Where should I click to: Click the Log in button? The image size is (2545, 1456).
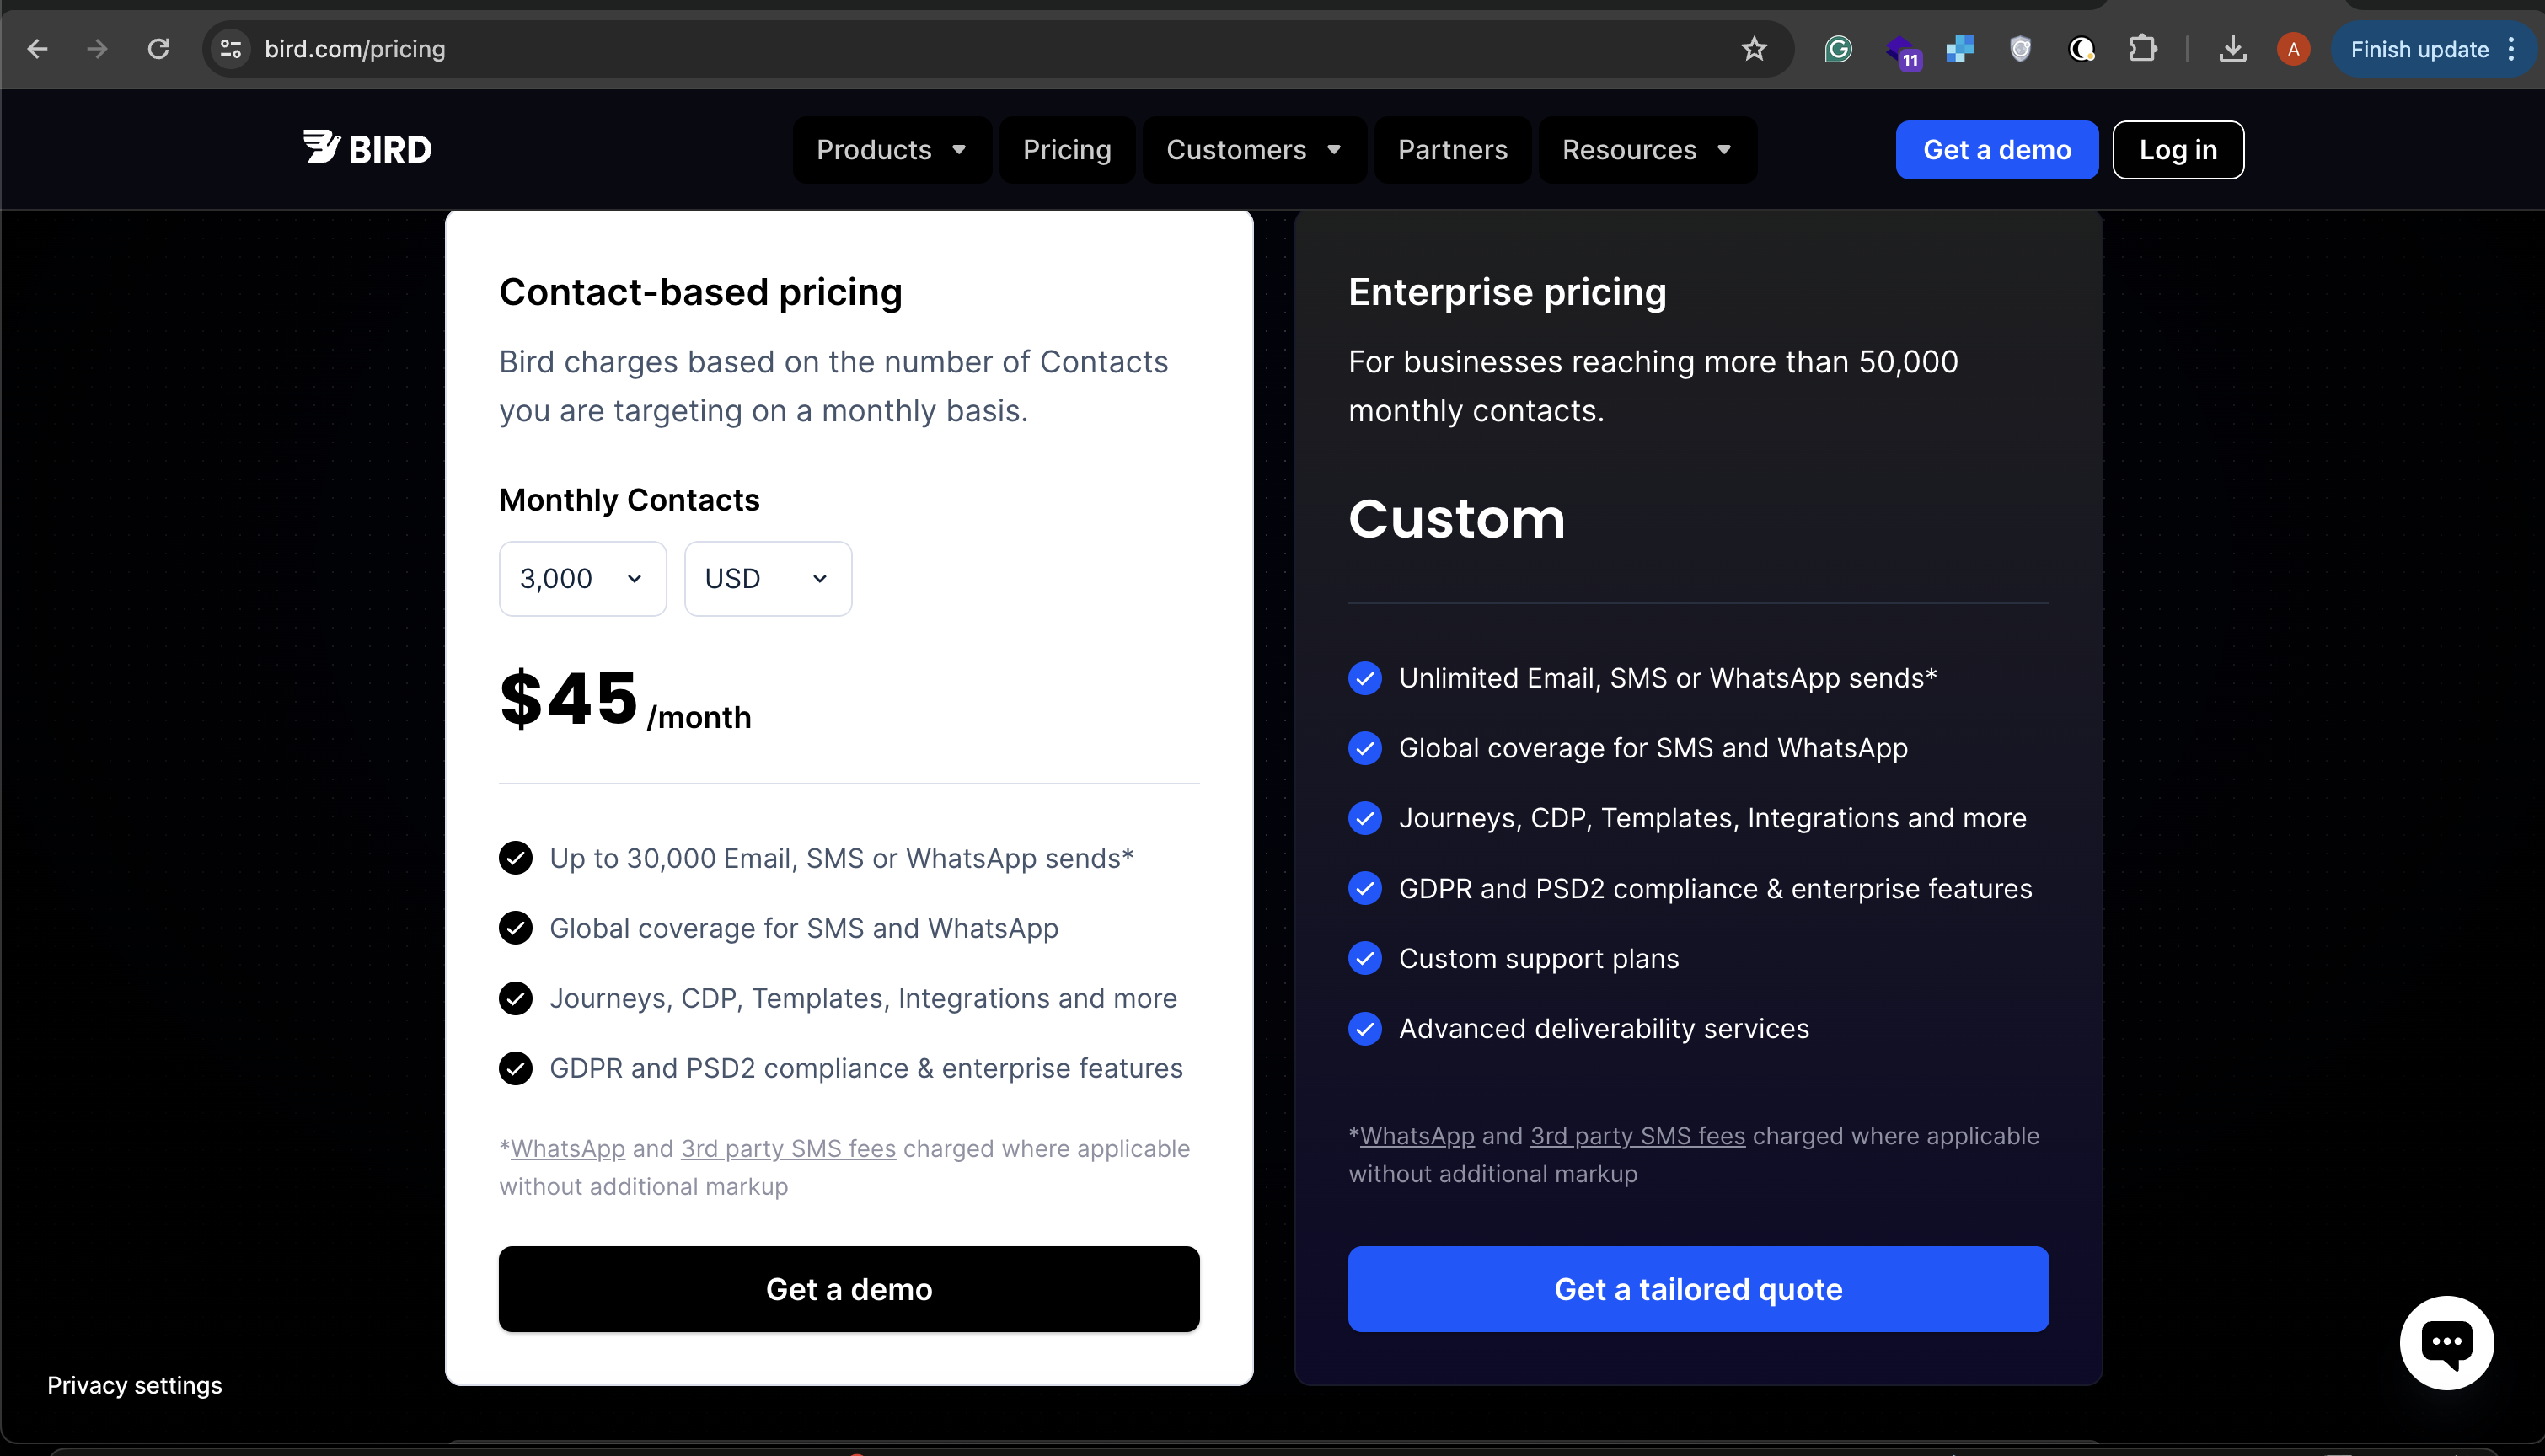pyautogui.click(x=2177, y=149)
